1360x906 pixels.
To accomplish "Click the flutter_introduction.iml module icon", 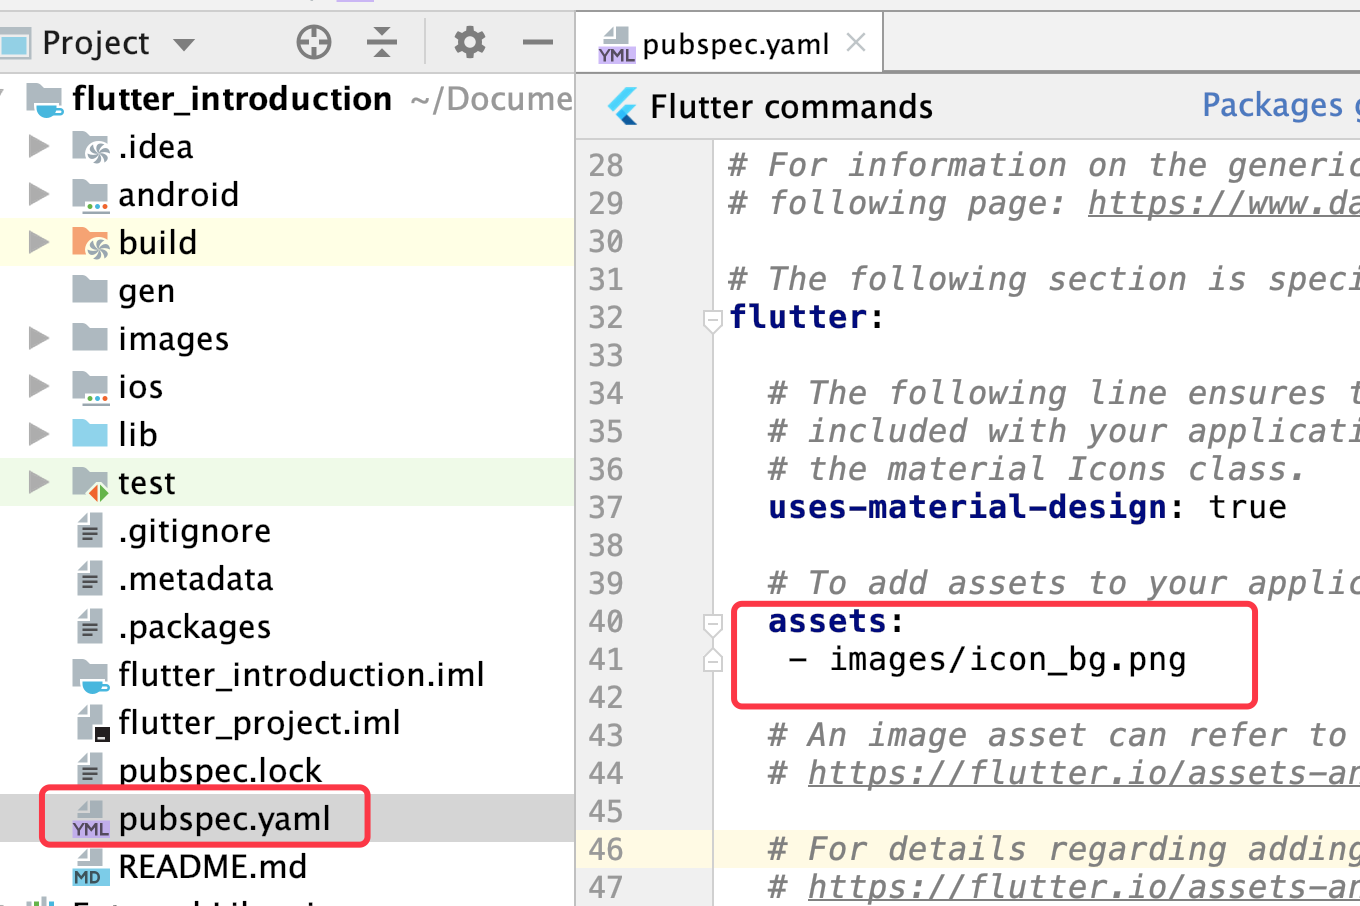I will 91,675.
